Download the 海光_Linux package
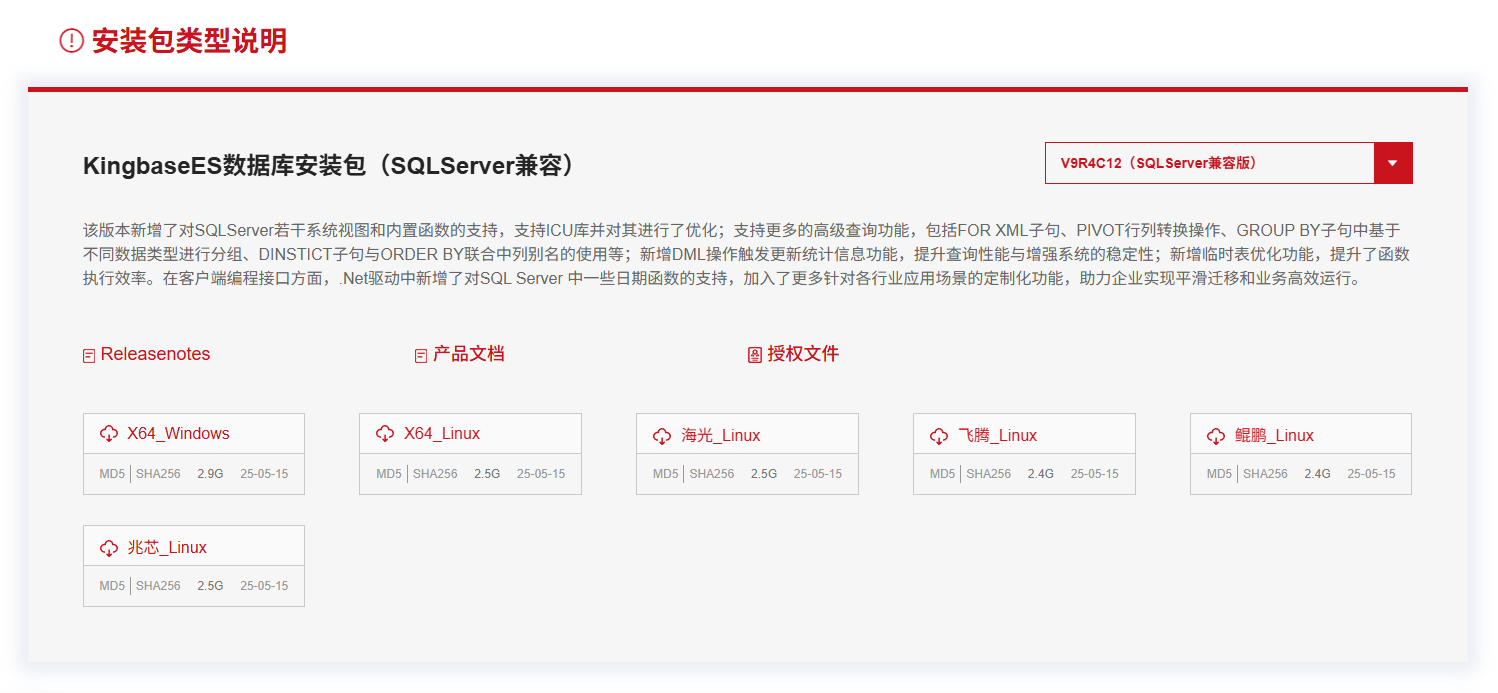Viewport: 1498px width, 693px height. click(x=721, y=435)
